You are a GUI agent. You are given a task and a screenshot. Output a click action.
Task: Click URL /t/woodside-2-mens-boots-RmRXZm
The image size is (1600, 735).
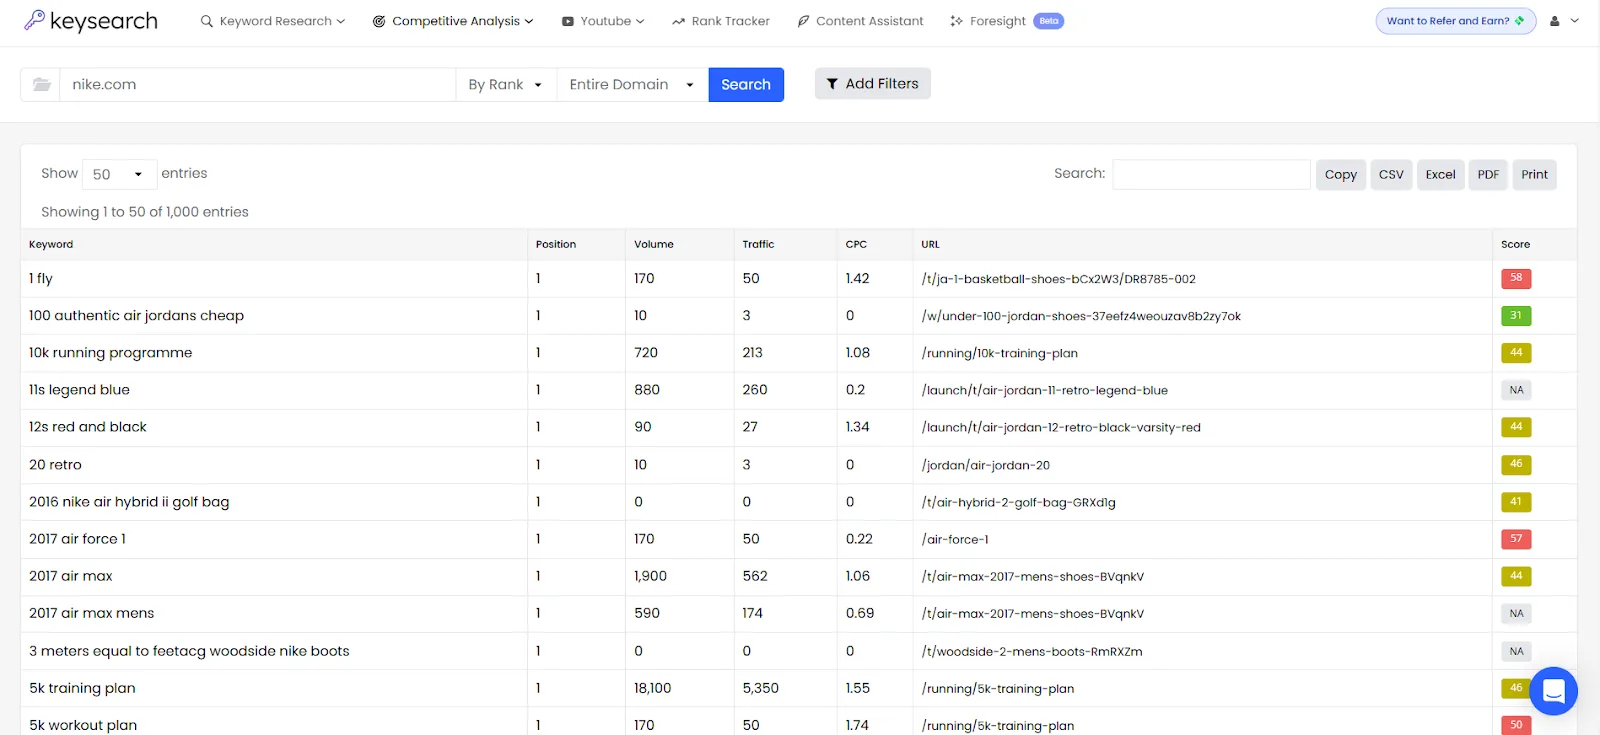(1032, 652)
